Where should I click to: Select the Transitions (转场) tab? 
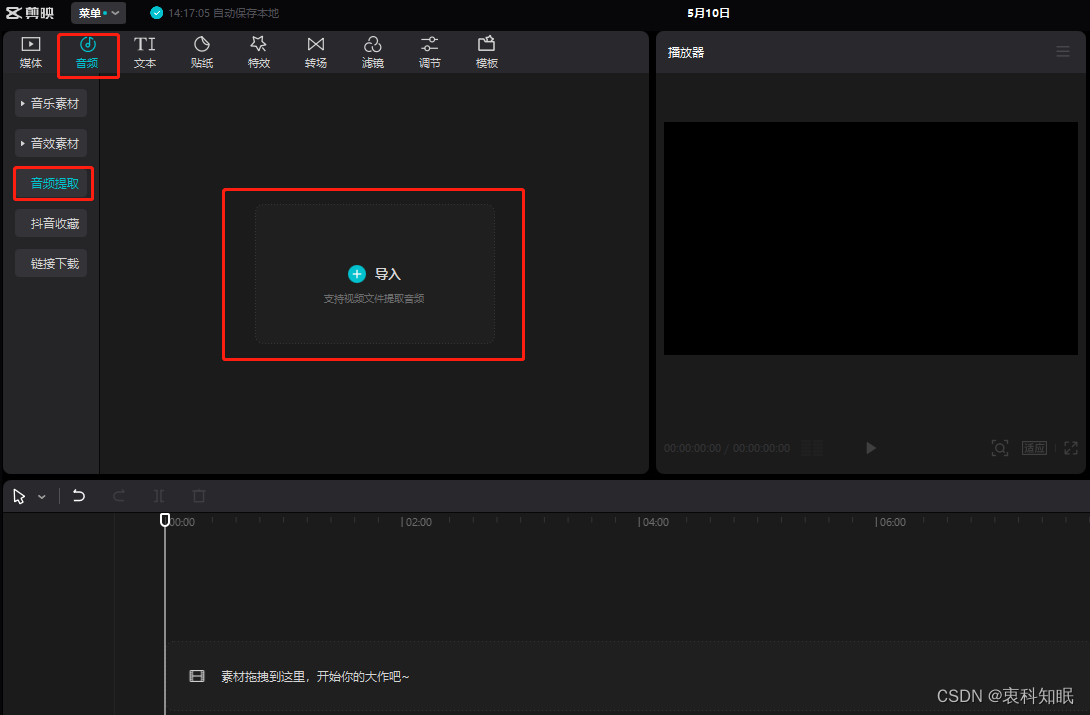316,52
